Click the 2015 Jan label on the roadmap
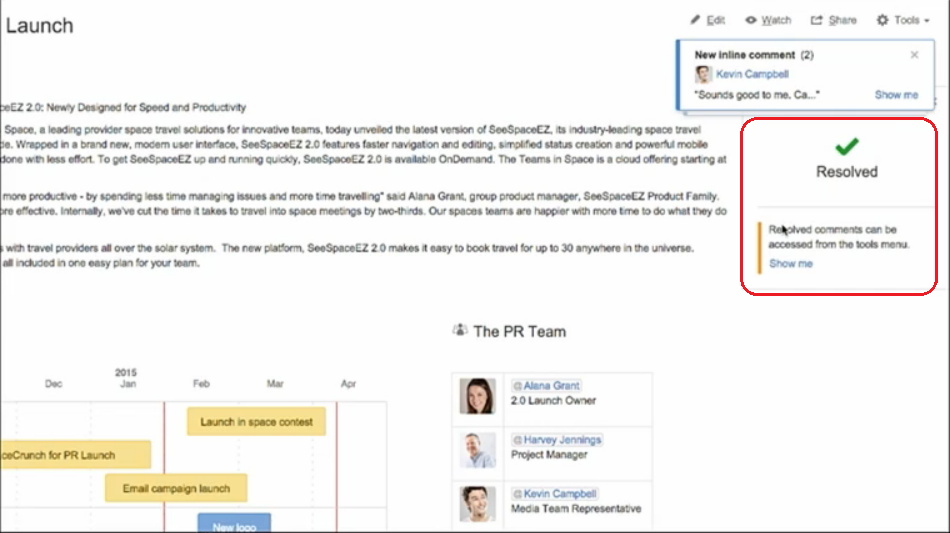Viewport: 950px width, 533px height. (127, 378)
